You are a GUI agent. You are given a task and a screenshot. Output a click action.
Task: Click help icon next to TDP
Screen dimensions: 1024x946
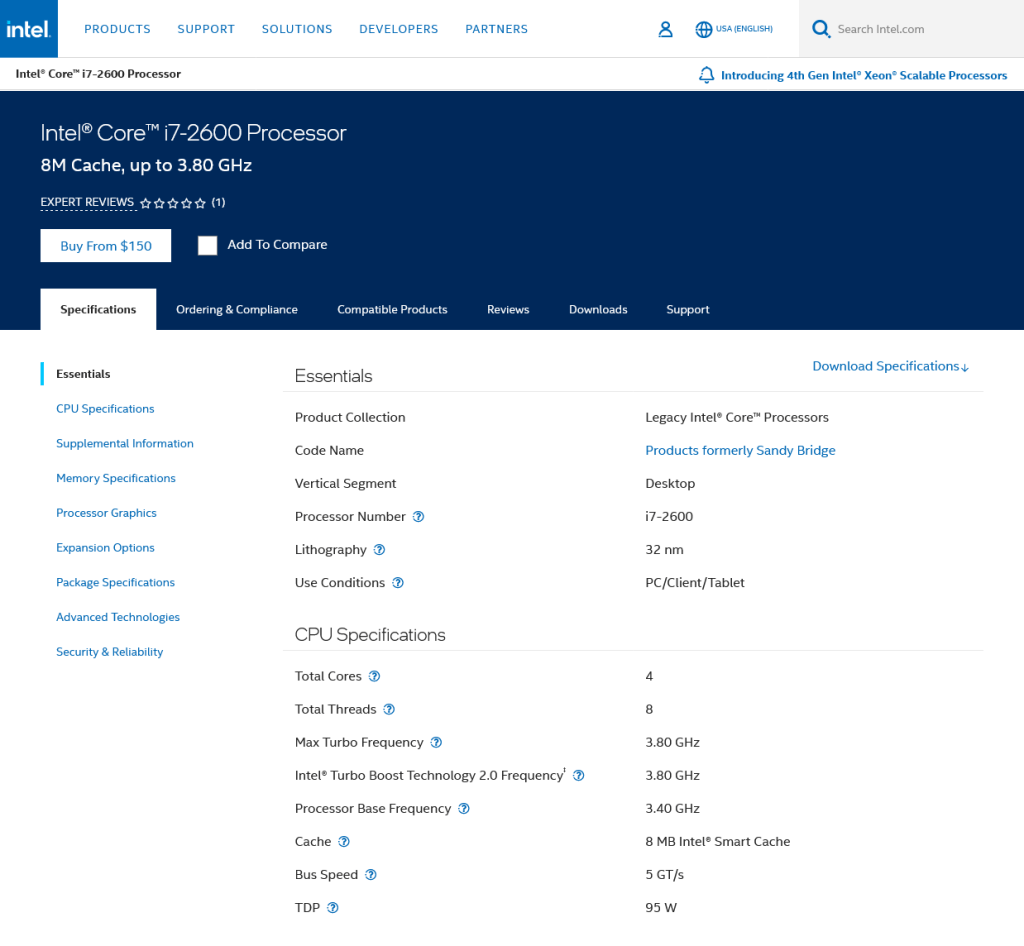(333, 908)
